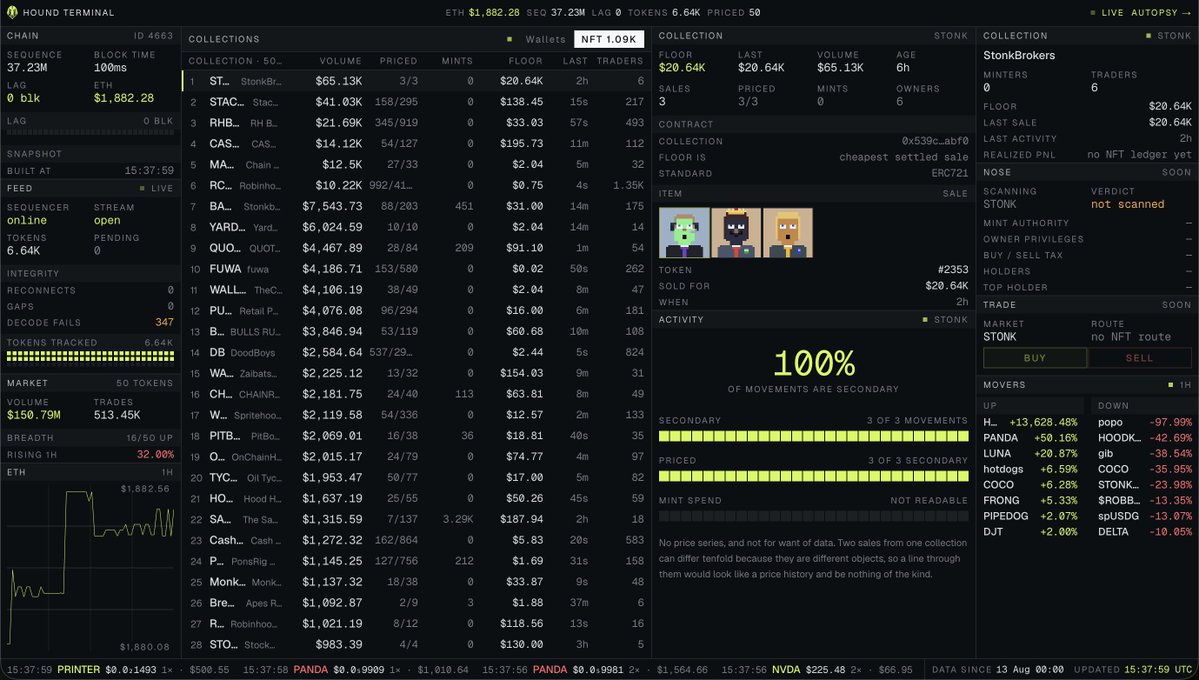Image resolution: width=1199 pixels, height=680 pixels.
Task: Open the green zombie NFT thumbnail
Action: 684,233
